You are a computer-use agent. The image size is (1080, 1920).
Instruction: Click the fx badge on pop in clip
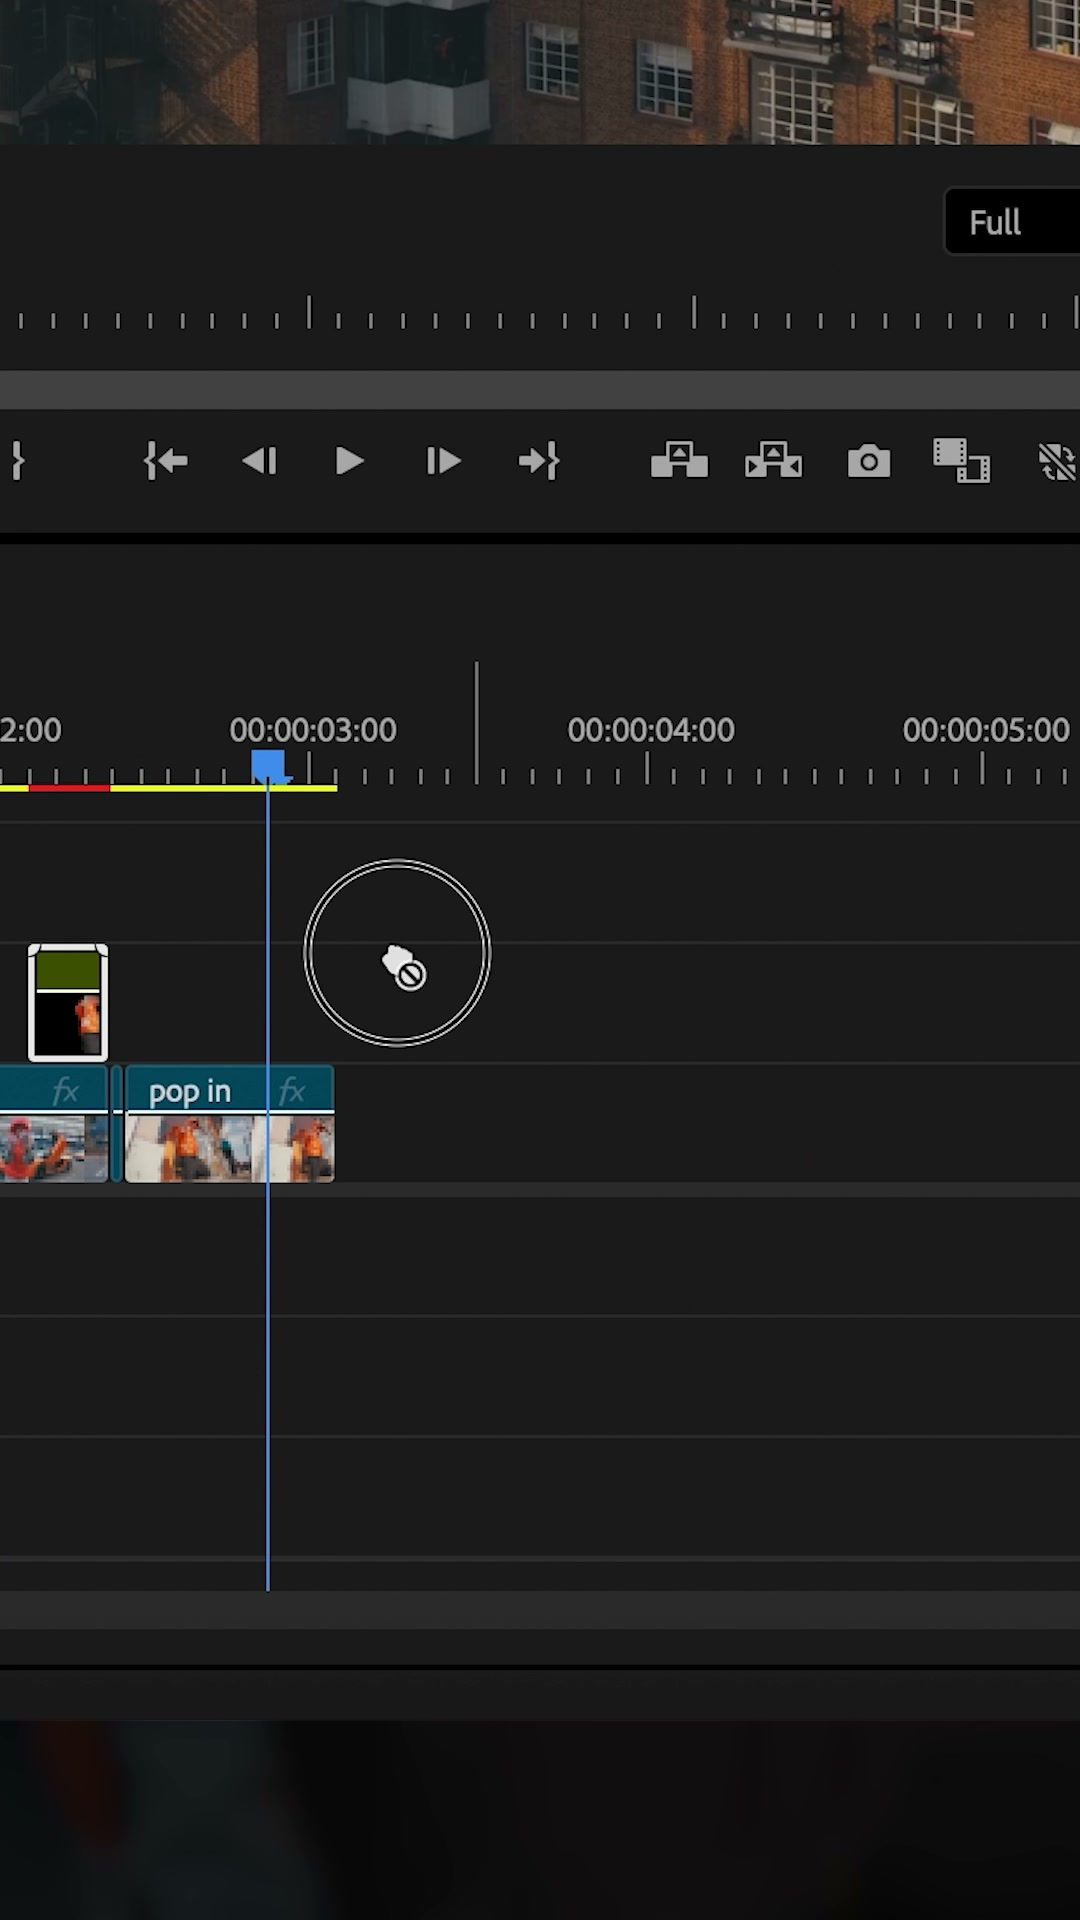point(292,1090)
